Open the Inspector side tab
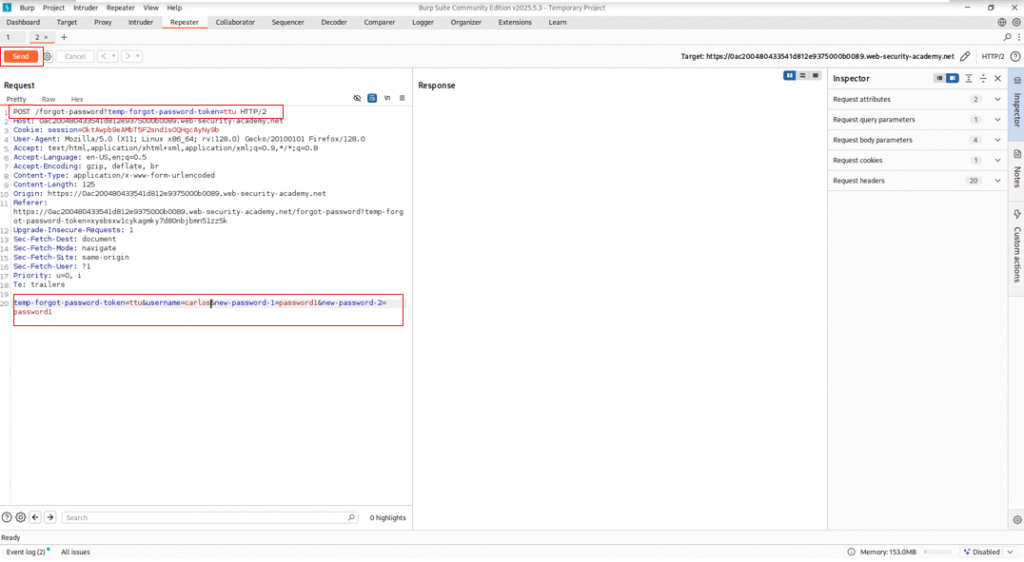The height and width of the screenshot is (562, 1024). pos(1016,103)
